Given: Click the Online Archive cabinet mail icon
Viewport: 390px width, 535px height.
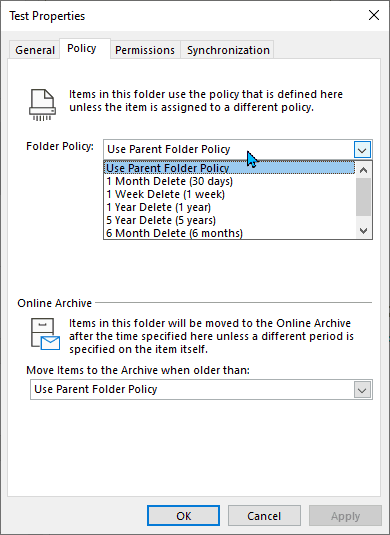Looking at the screenshot, I should point(45,334).
